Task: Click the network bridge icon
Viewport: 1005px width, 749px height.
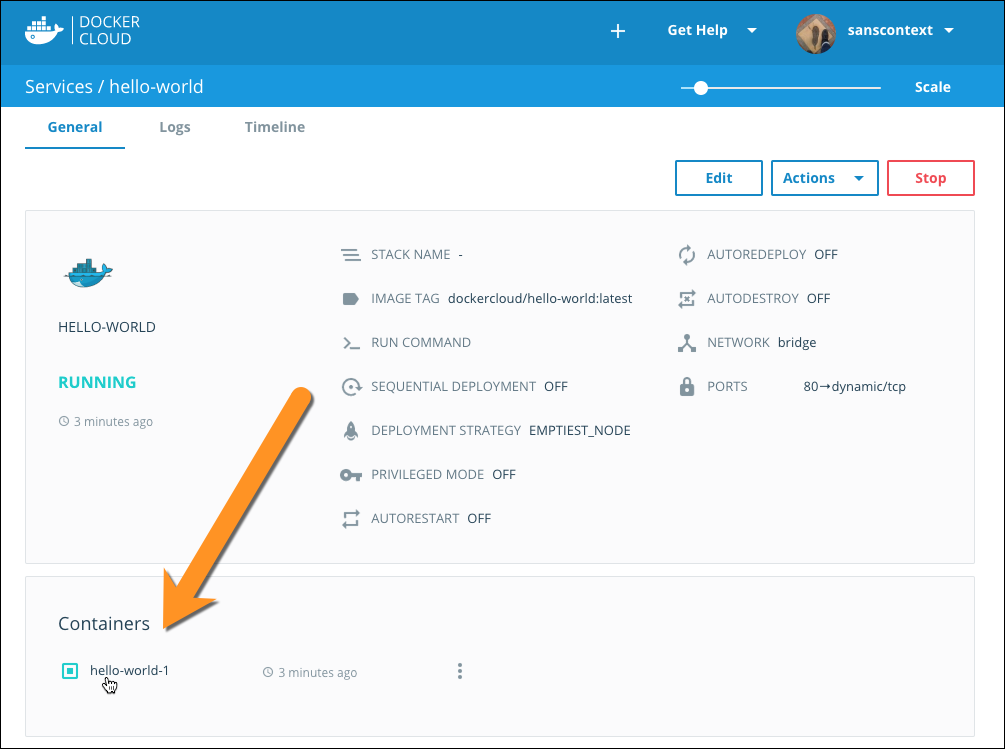Action: [686, 343]
